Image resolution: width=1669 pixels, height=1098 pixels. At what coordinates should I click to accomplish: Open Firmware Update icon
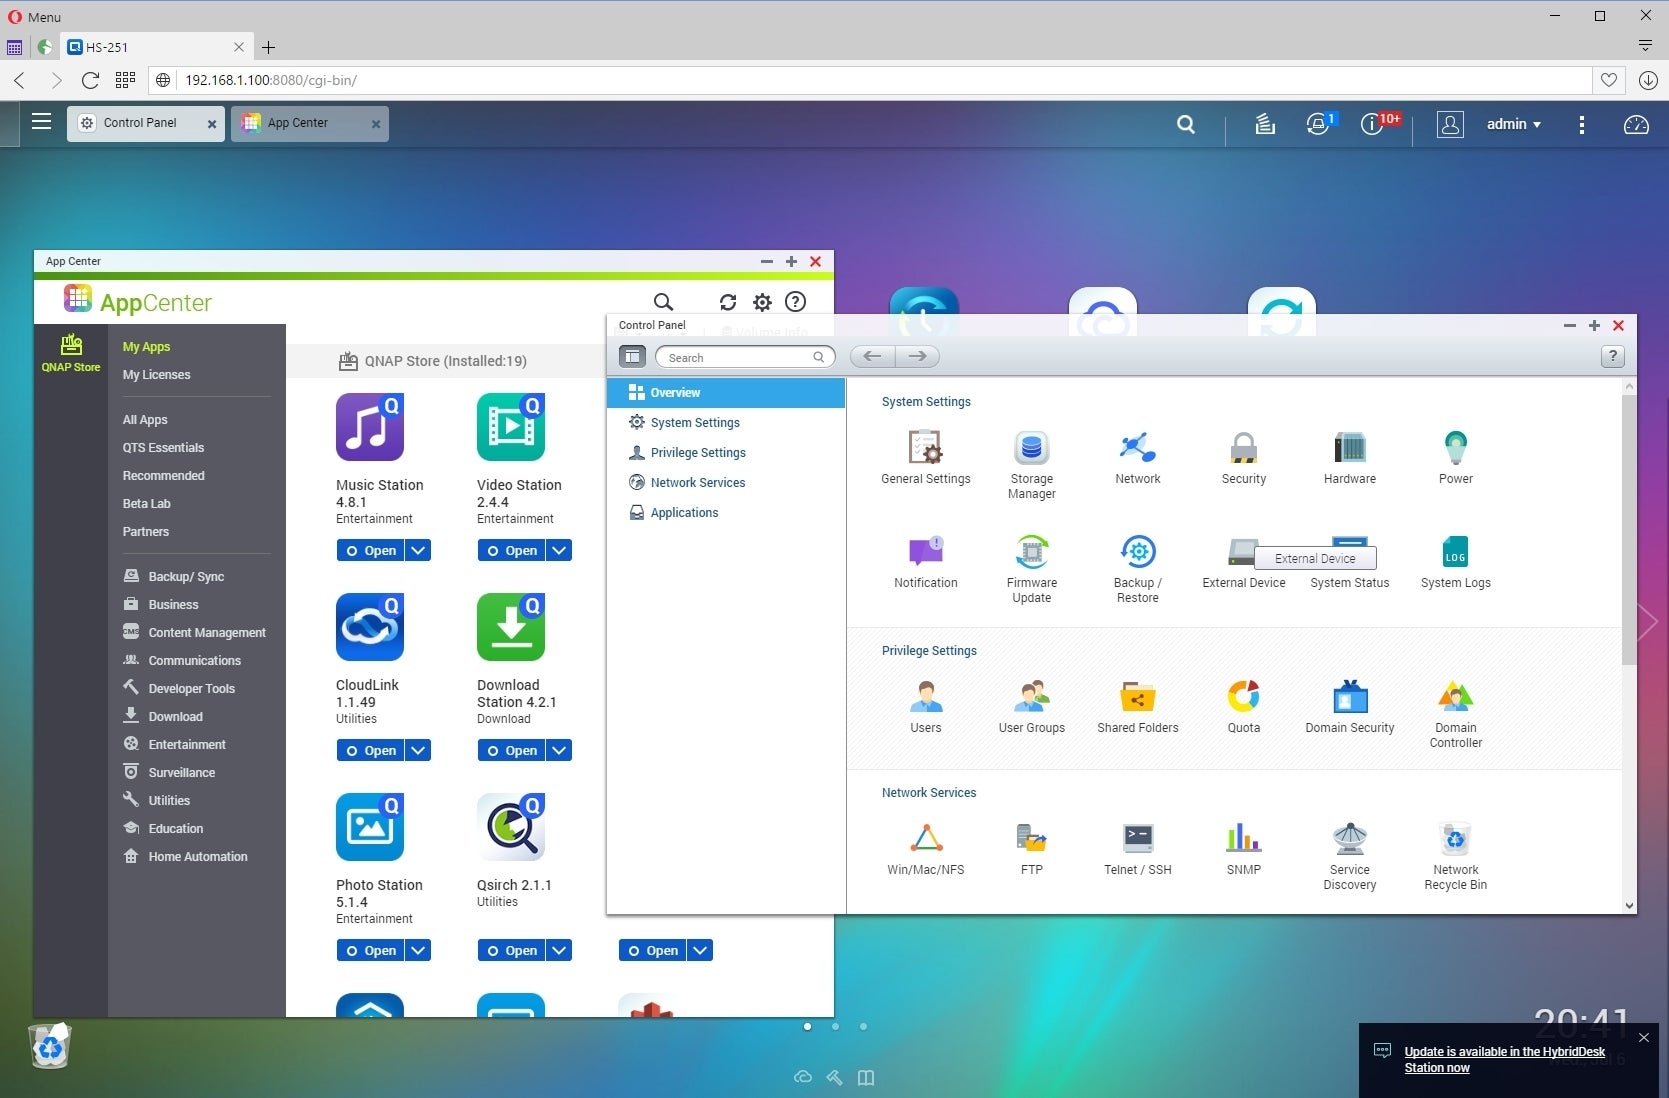(1031, 552)
